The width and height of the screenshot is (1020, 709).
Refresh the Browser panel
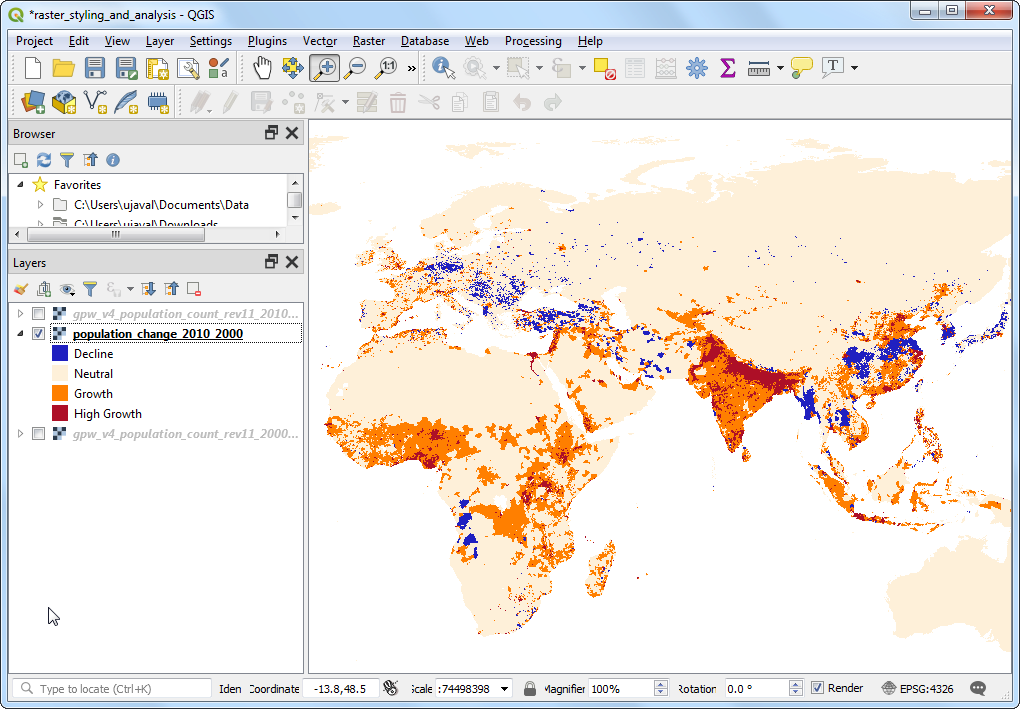pos(44,160)
